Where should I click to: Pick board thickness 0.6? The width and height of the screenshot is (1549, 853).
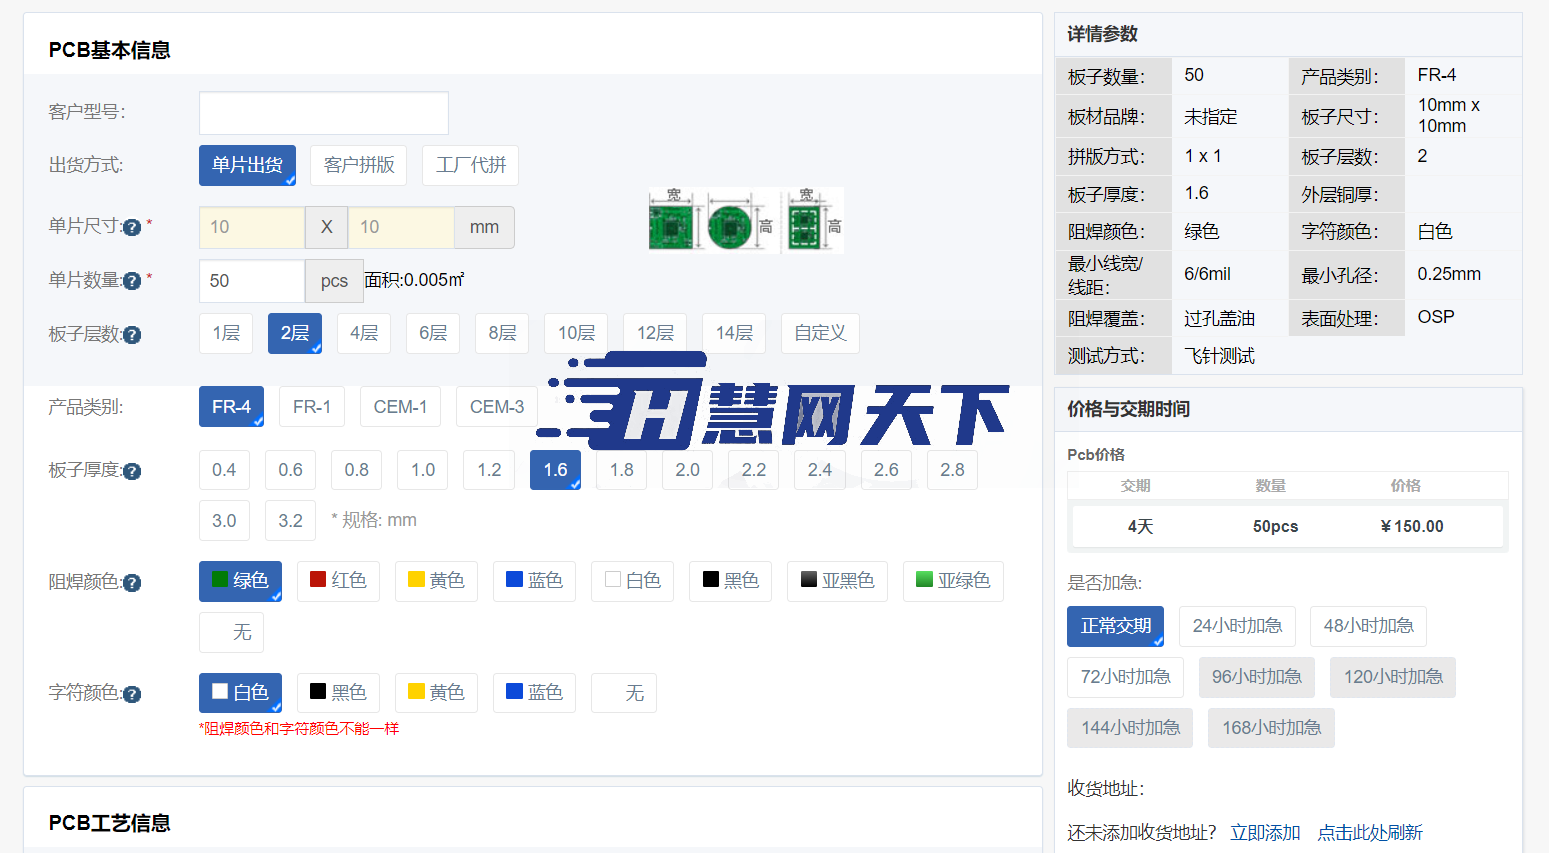click(290, 470)
